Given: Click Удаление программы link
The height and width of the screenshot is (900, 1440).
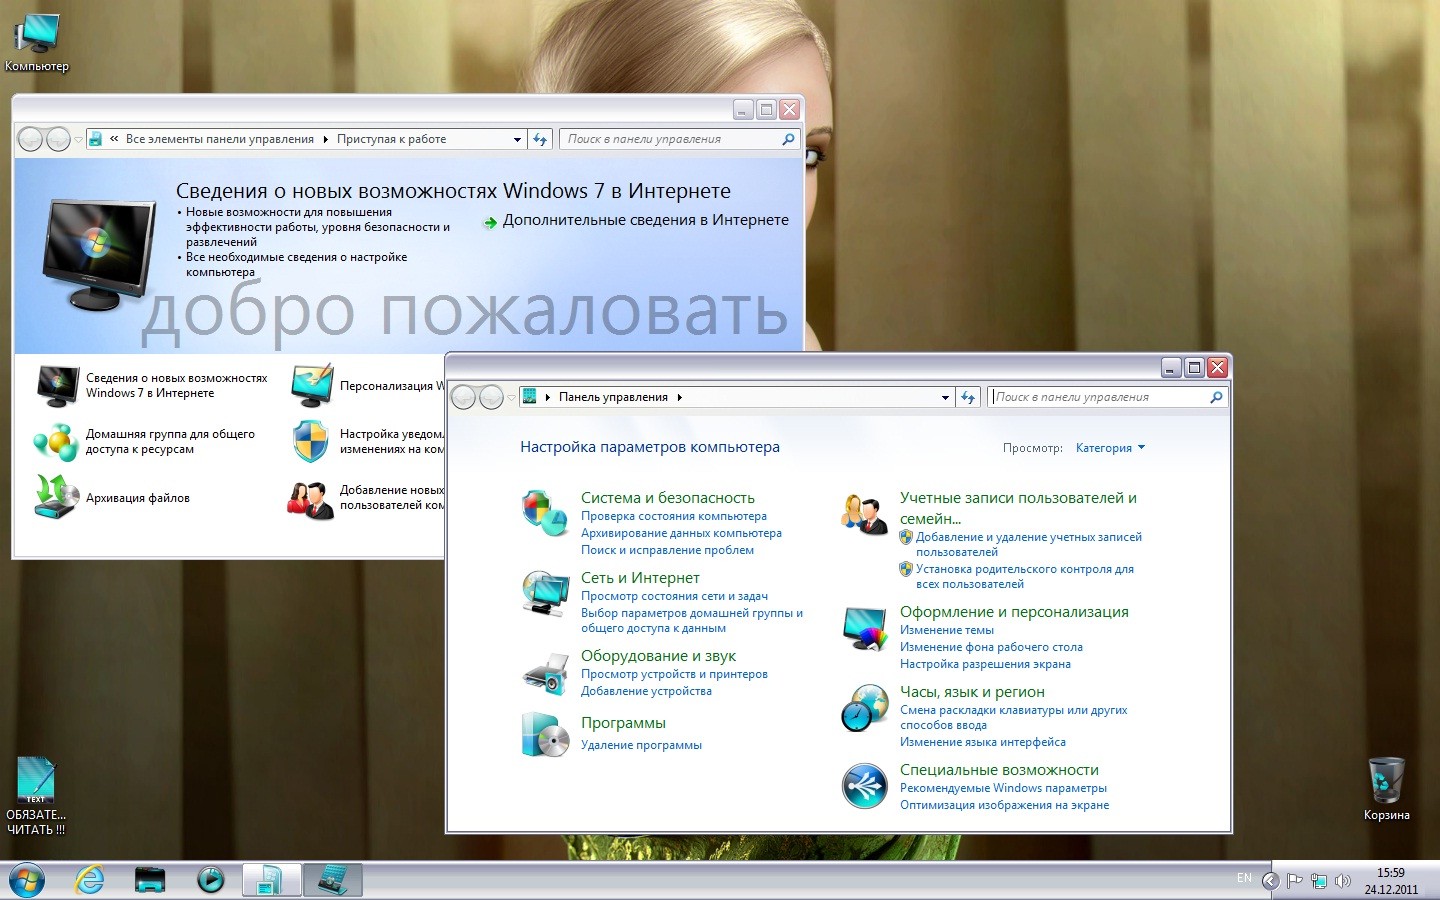Looking at the screenshot, I should (641, 745).
